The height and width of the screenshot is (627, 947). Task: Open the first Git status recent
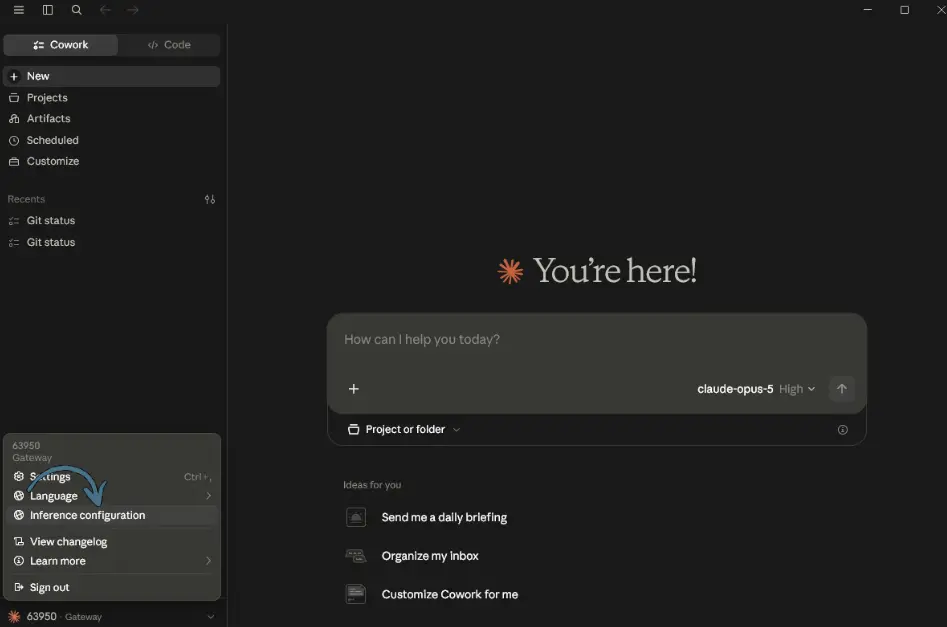point(112,220)
